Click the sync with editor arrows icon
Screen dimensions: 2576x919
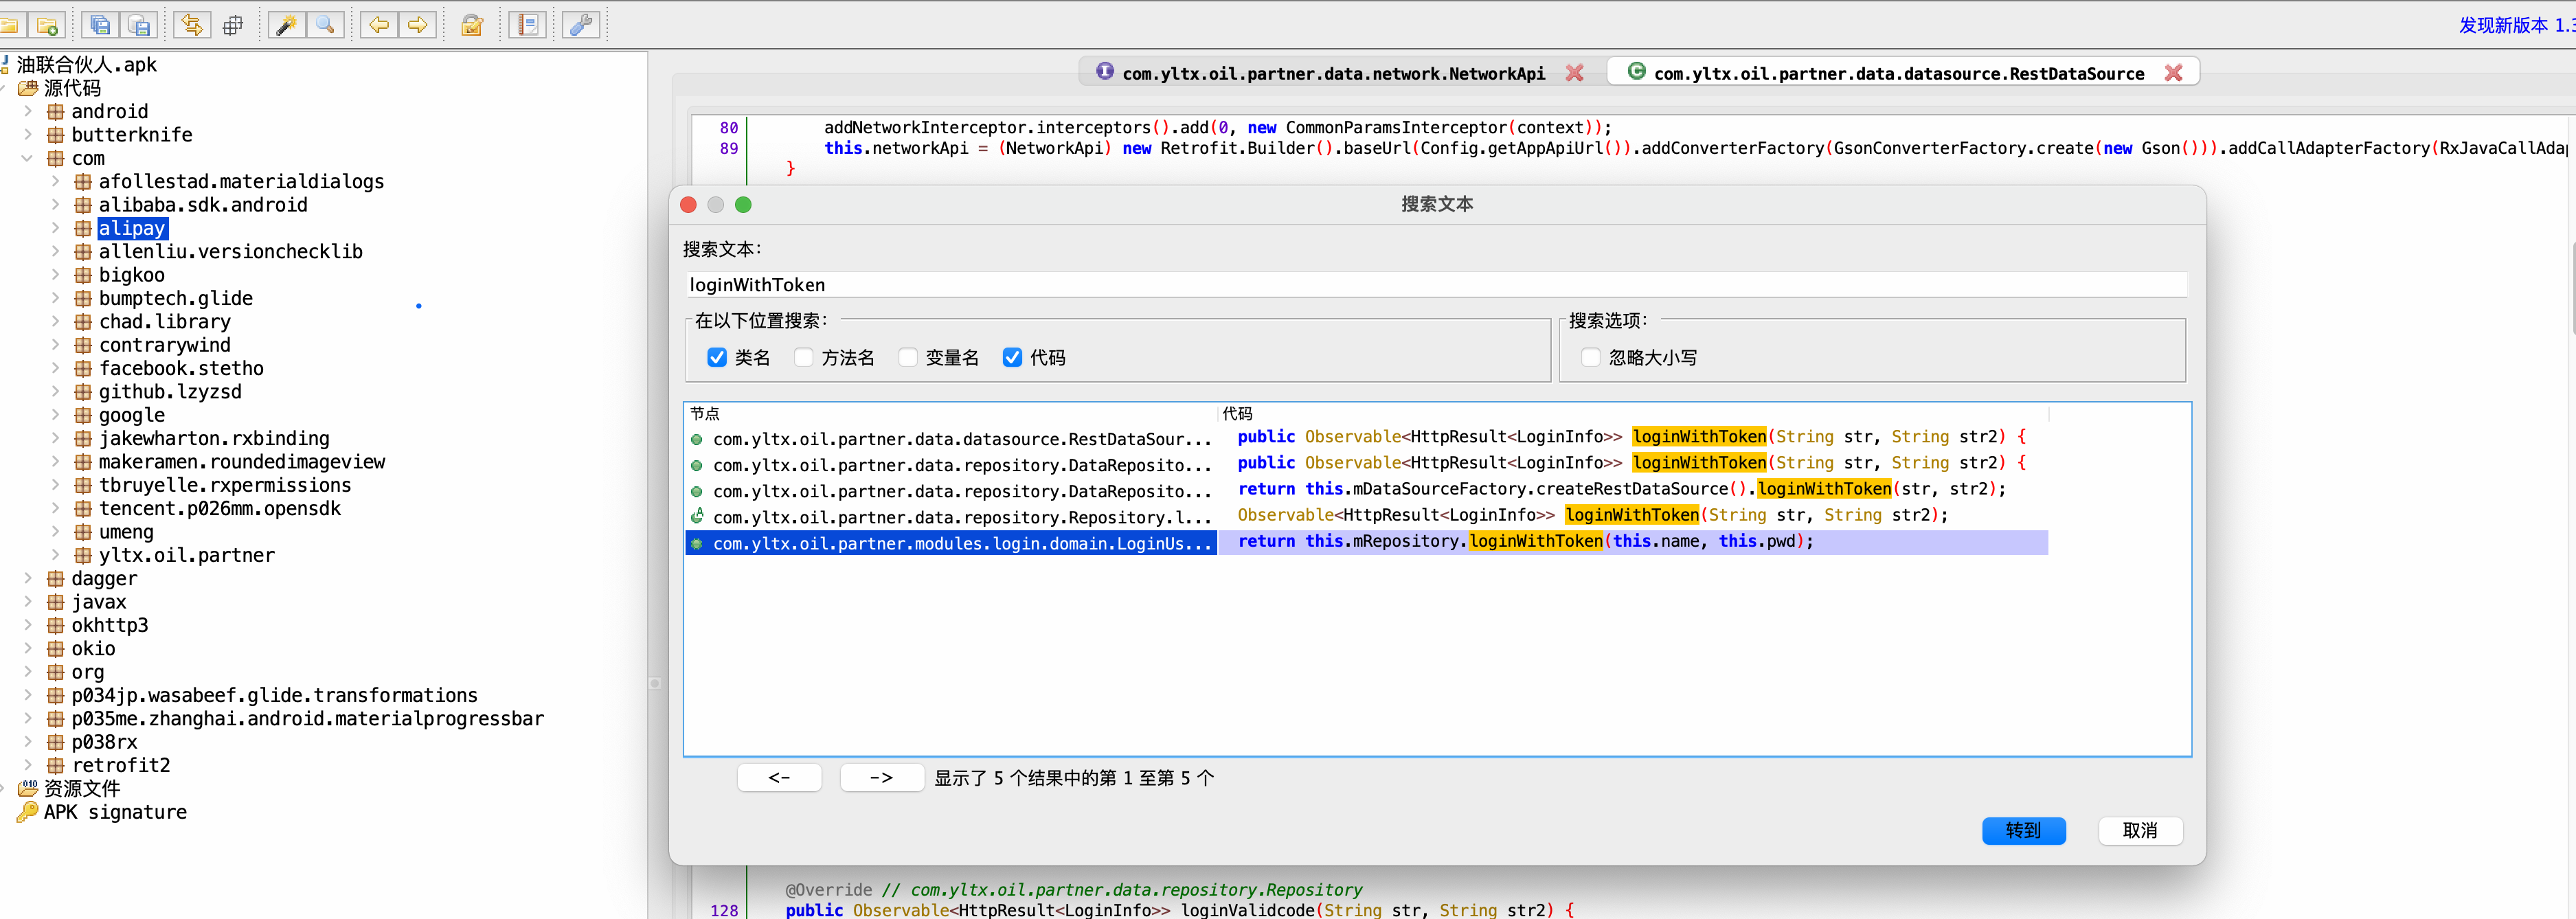tap(192, 25)
